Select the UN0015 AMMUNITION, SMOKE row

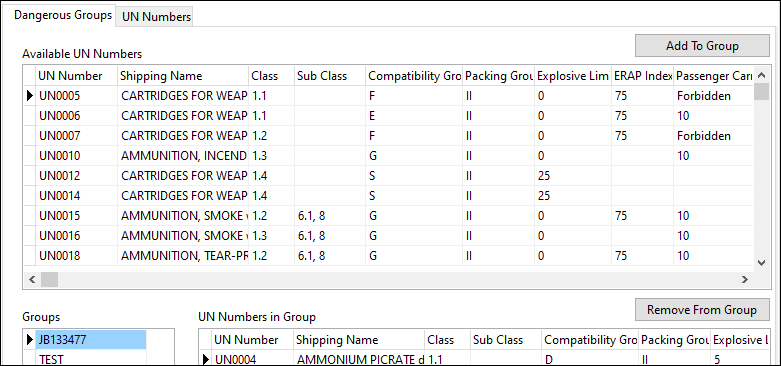coord(389,216)
